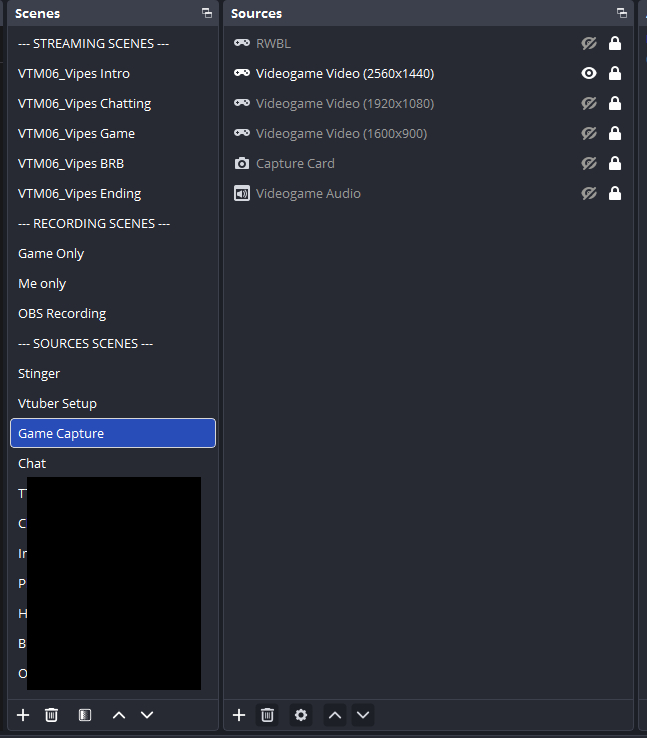Unlock the Capture Card source

[615, 164]
